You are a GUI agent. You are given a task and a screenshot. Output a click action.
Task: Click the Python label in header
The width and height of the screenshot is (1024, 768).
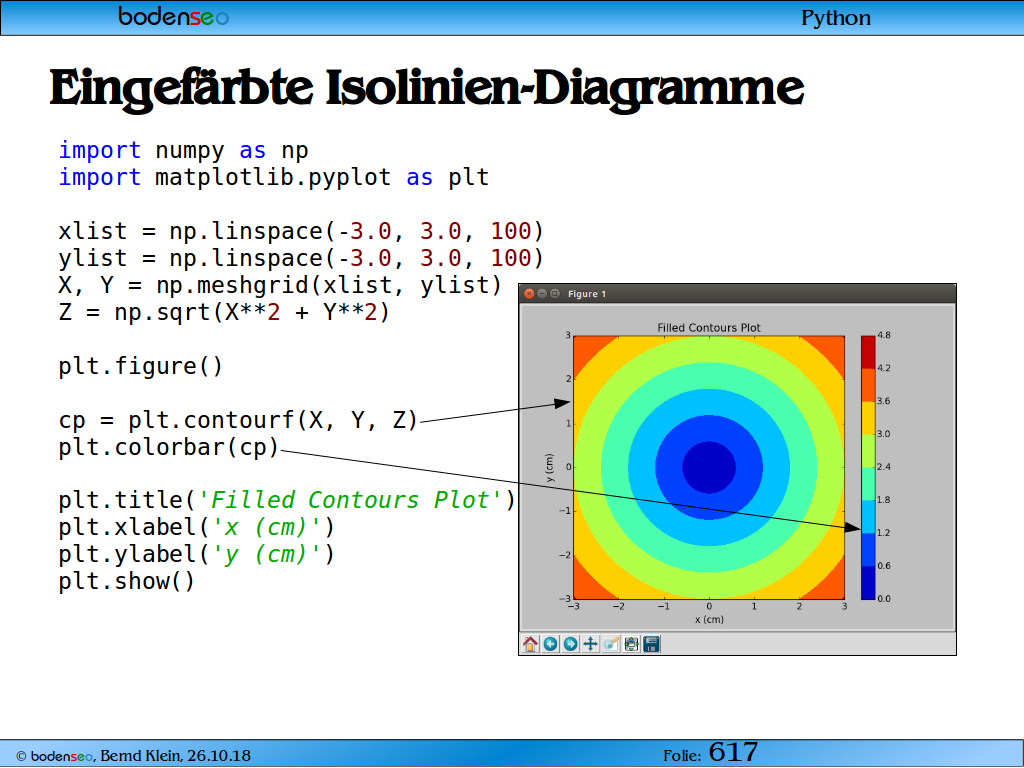(x=835, y=18)
